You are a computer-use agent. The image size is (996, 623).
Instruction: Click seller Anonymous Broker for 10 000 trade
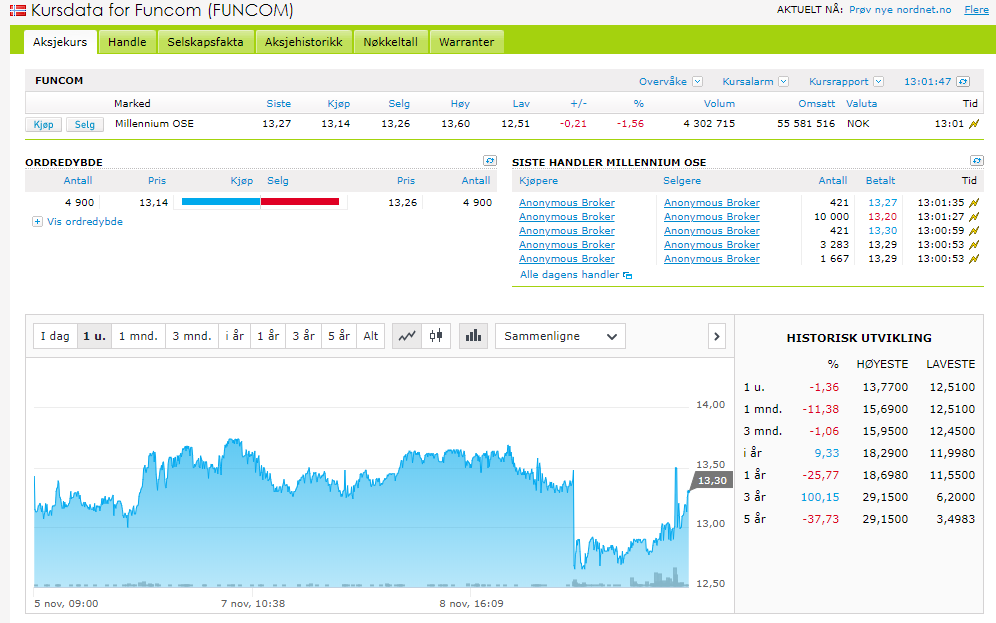(711, 217)
